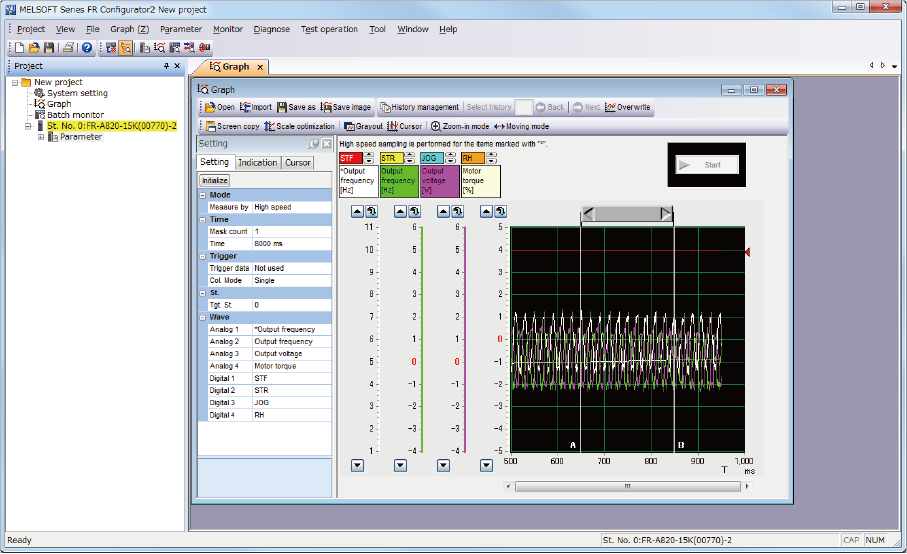Screen dimensions: 907x554
Task: Click Overwrite in graph toolbar
Action: [628, 107]
